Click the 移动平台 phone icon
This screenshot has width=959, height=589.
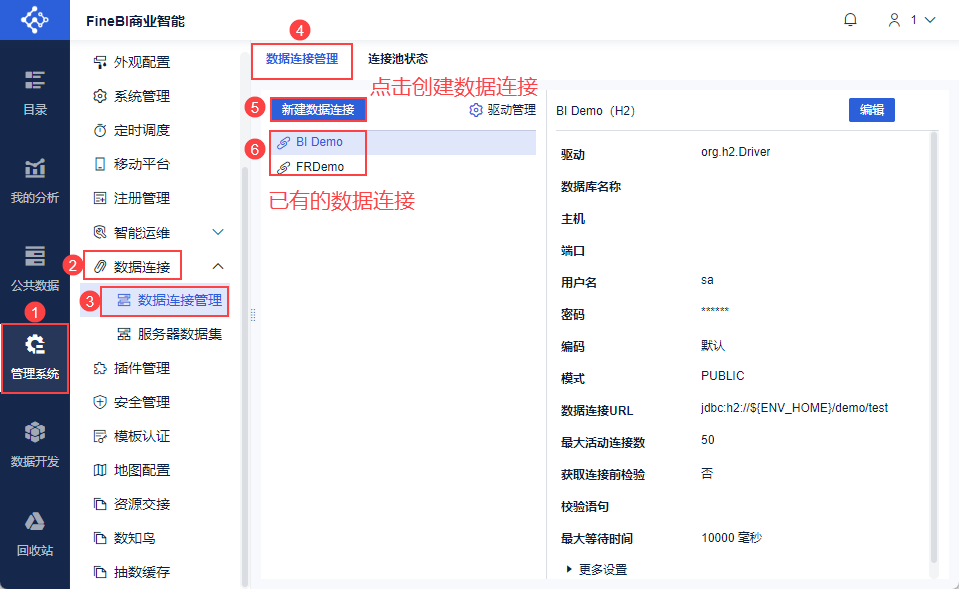tap(100, 164)
